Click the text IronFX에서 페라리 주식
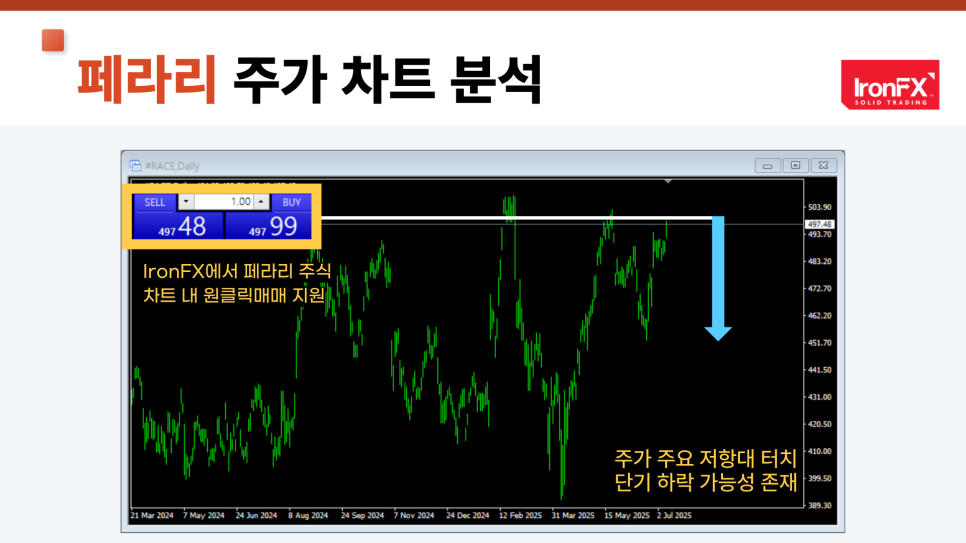The width and height of the screenshot is (966, 543). tap(237, 271)
